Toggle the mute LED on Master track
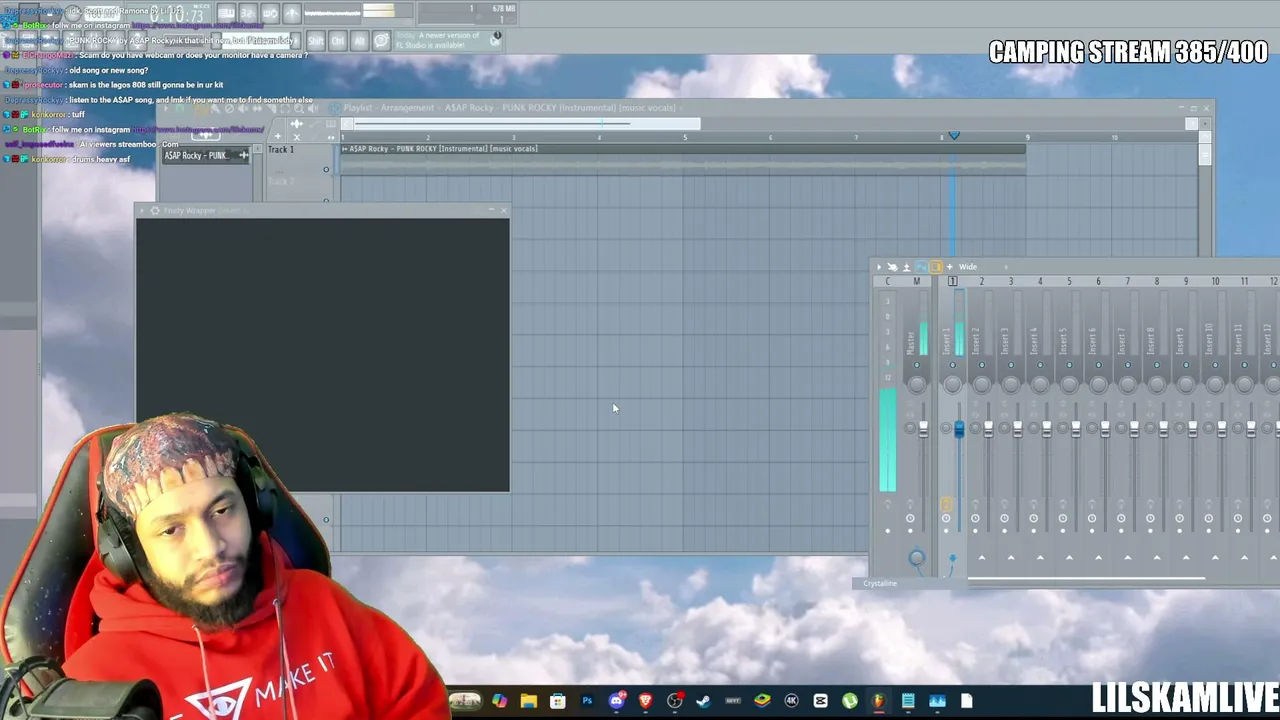Viewport: 1280px width, 720px height. tap(916, 365)
